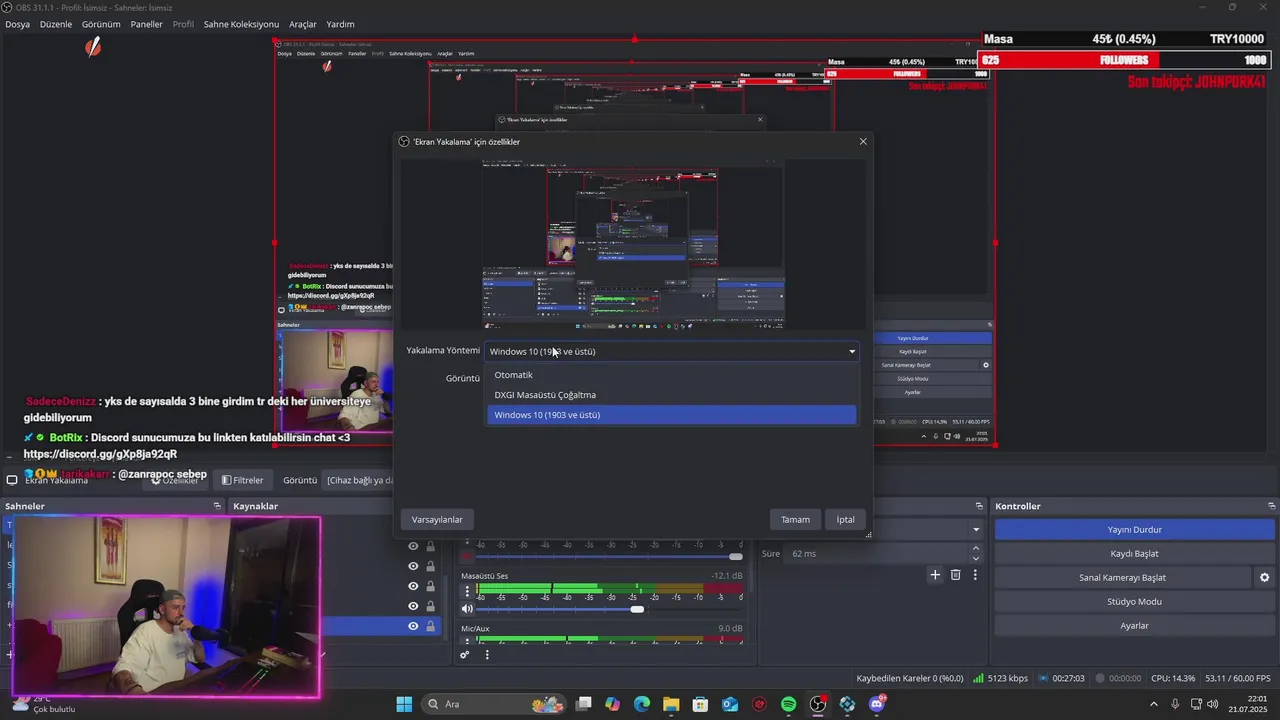
Task: Click the Filtreler filter icon button
Action: click(x=243, y=480)
